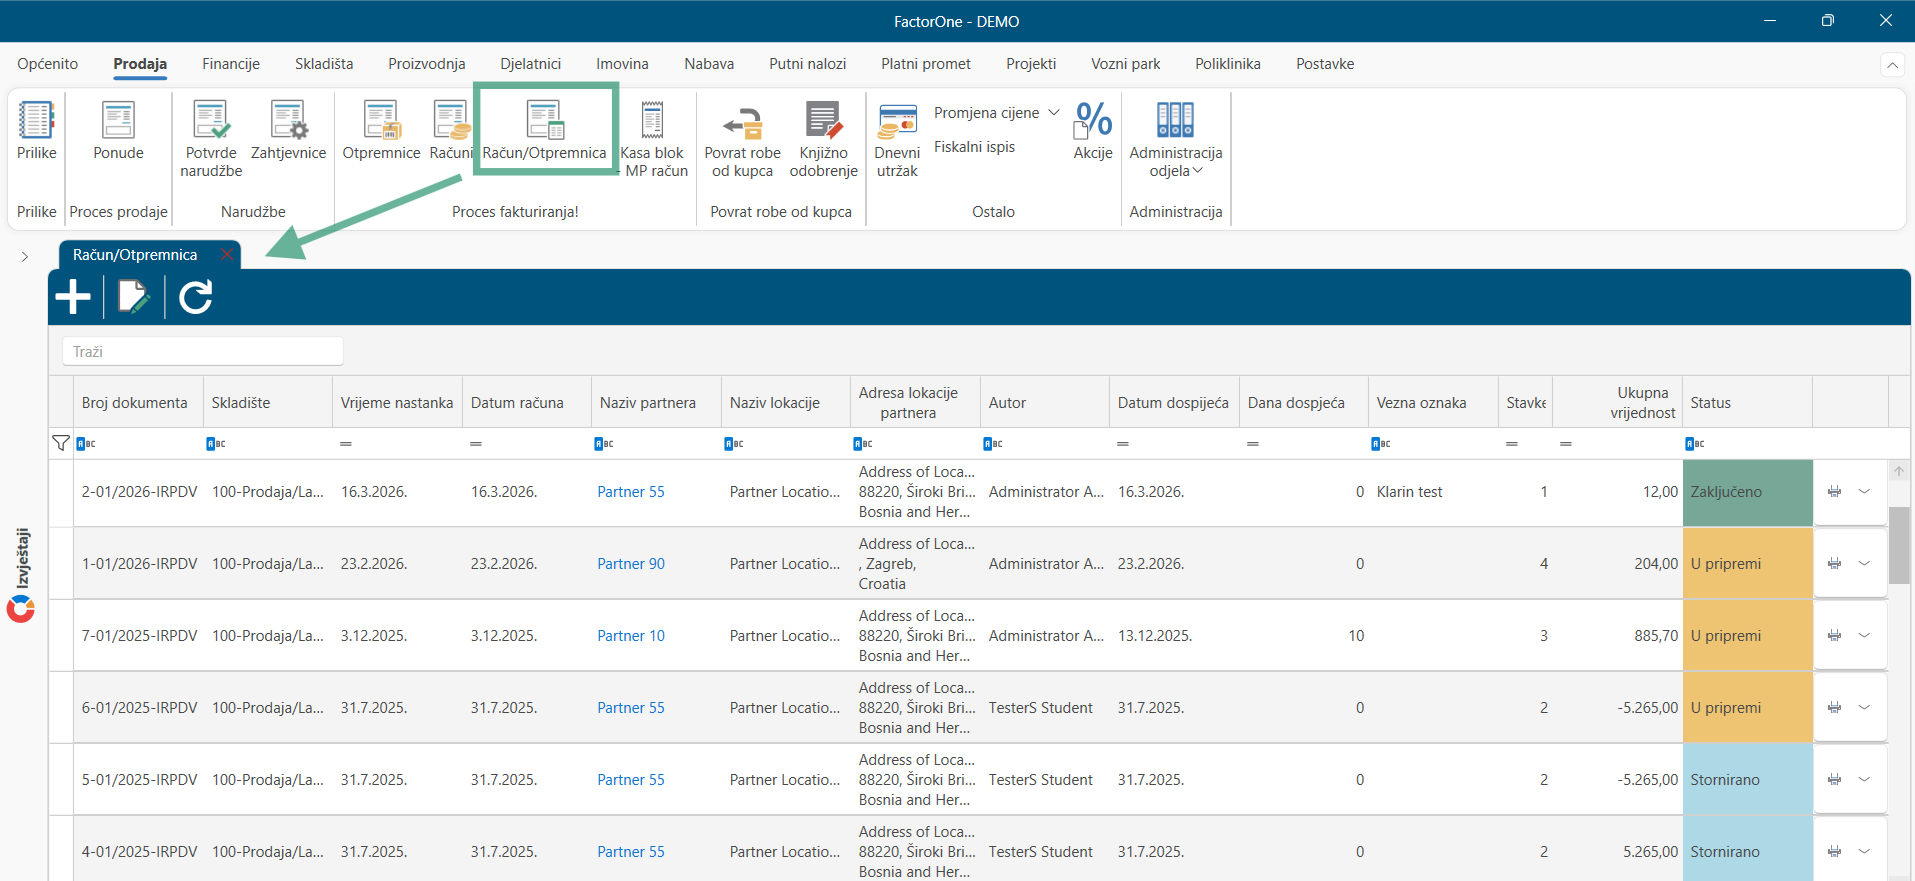Open the Partner 90 link
Viewport: 1915px width, 881px height.
click(x=631, y=564)
